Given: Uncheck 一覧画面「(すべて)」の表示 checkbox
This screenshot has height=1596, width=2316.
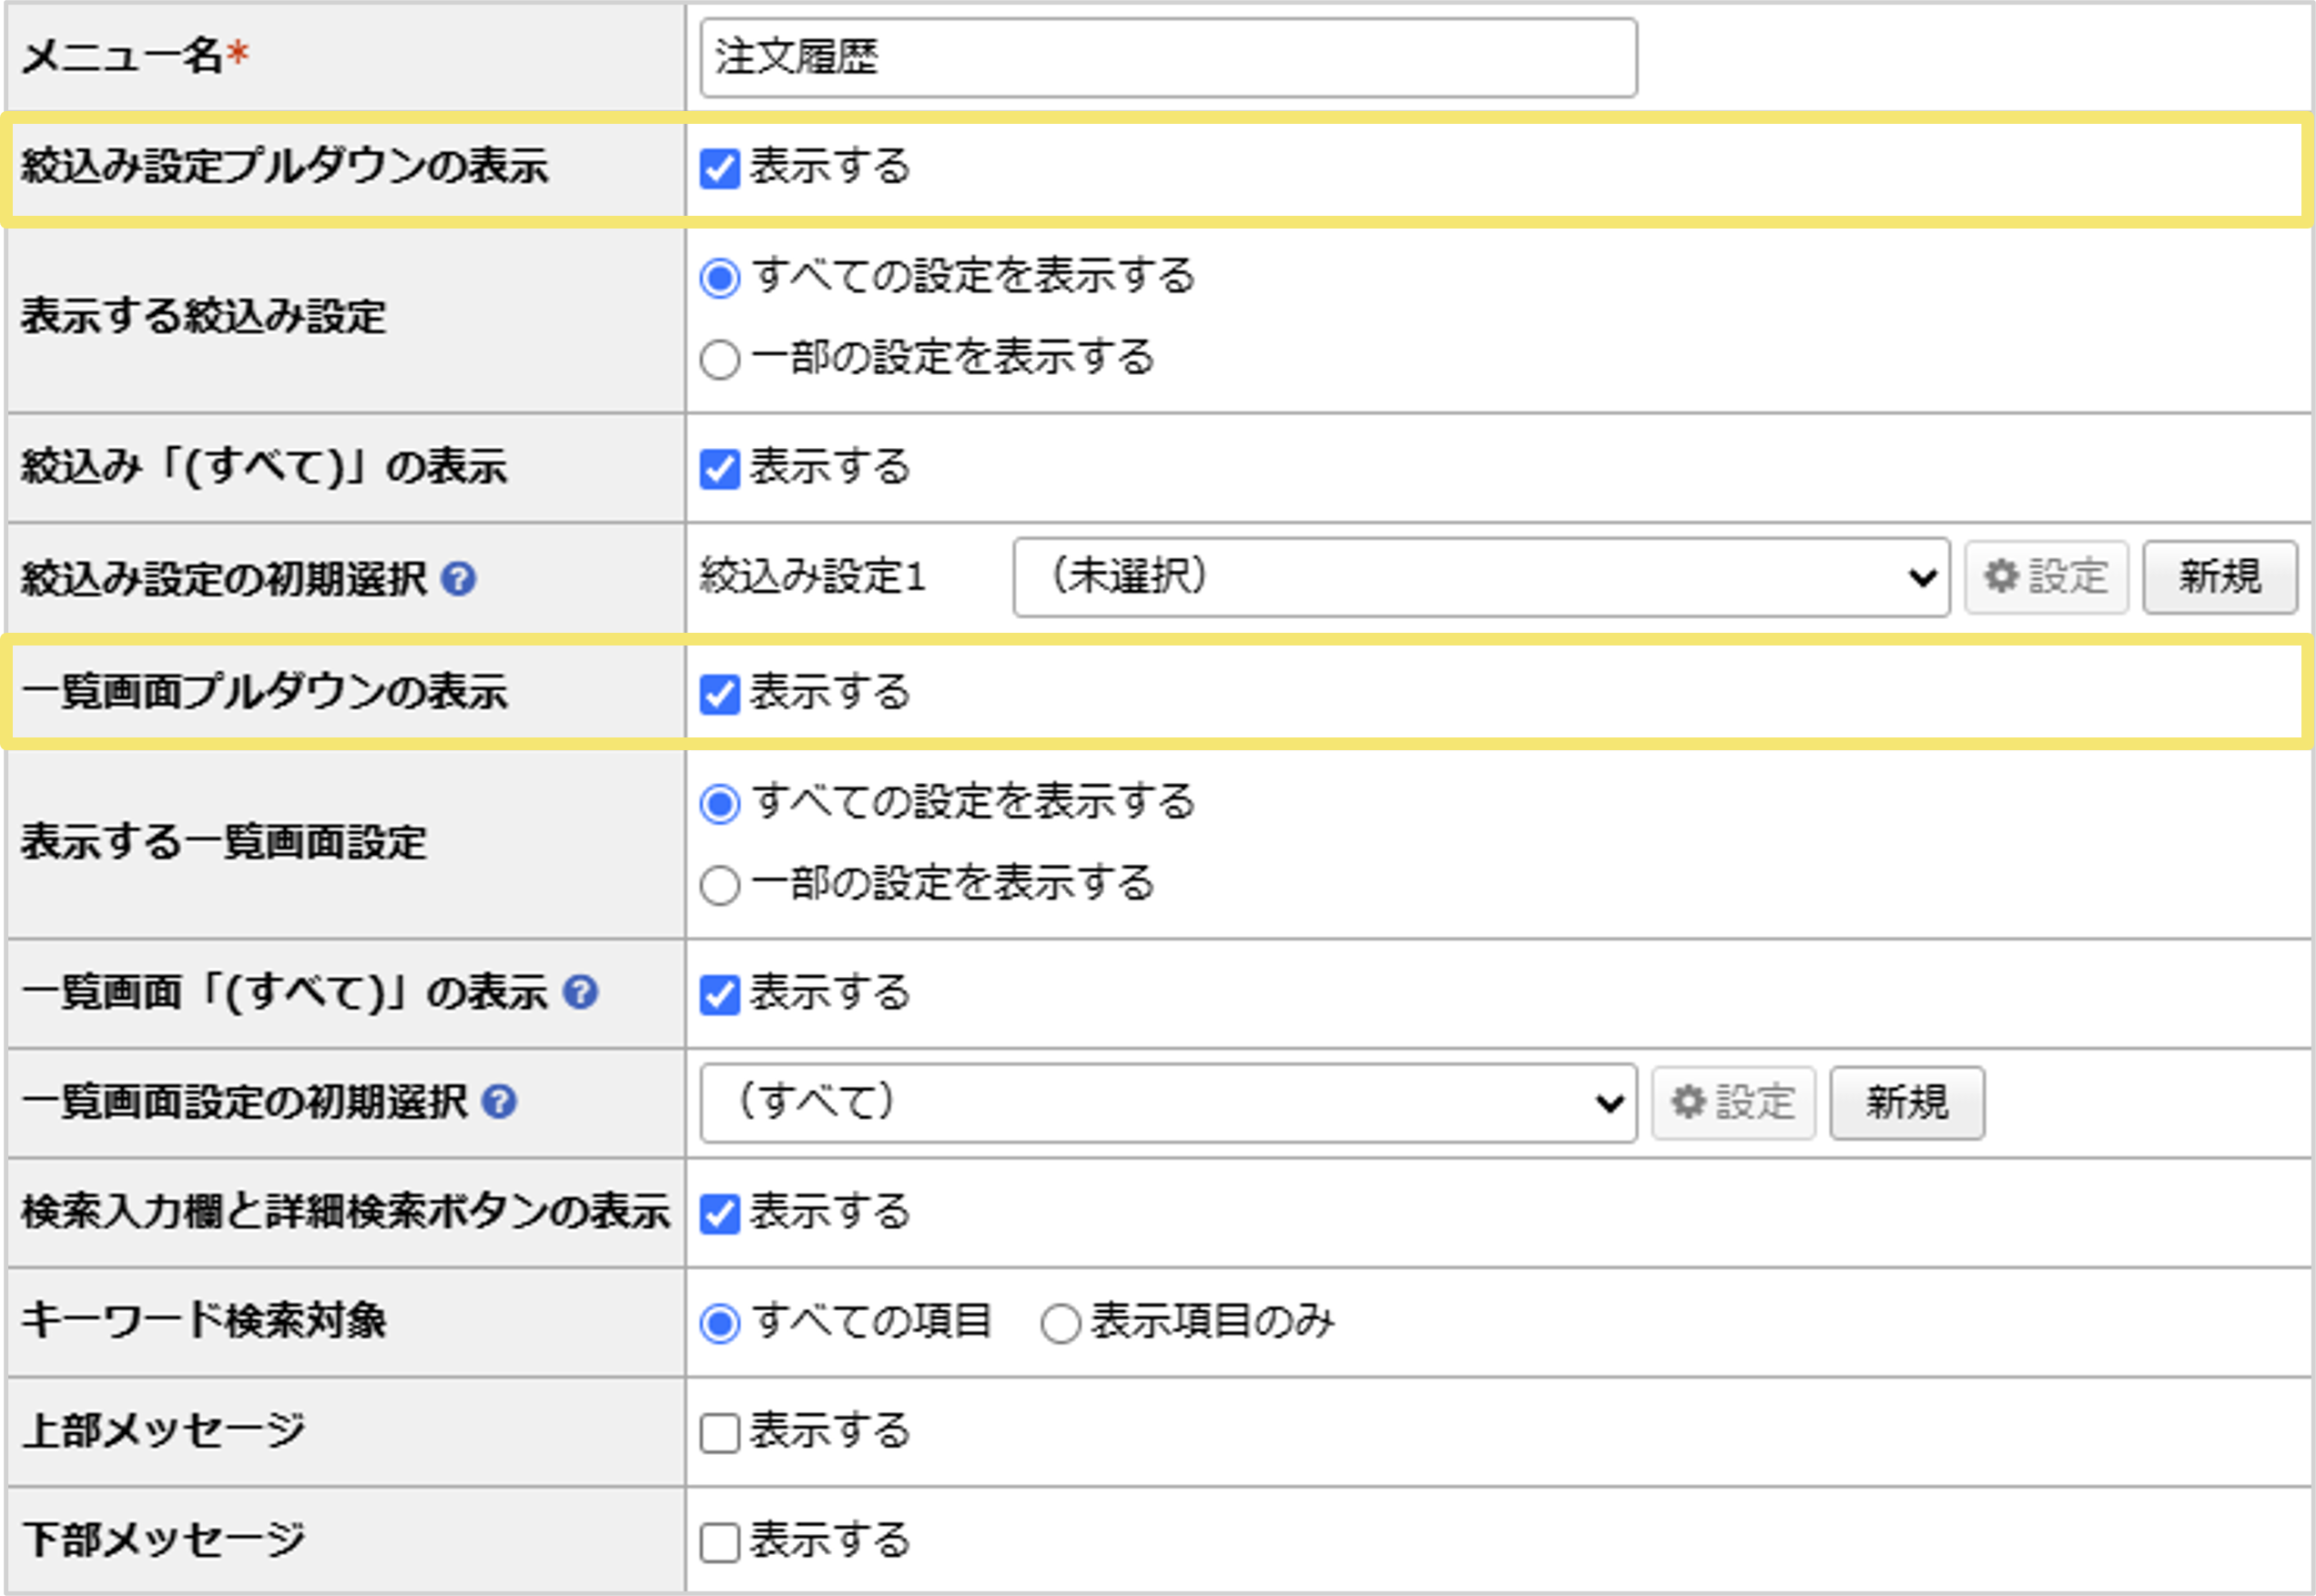Looking at the screenshot, I should [719, 993].
